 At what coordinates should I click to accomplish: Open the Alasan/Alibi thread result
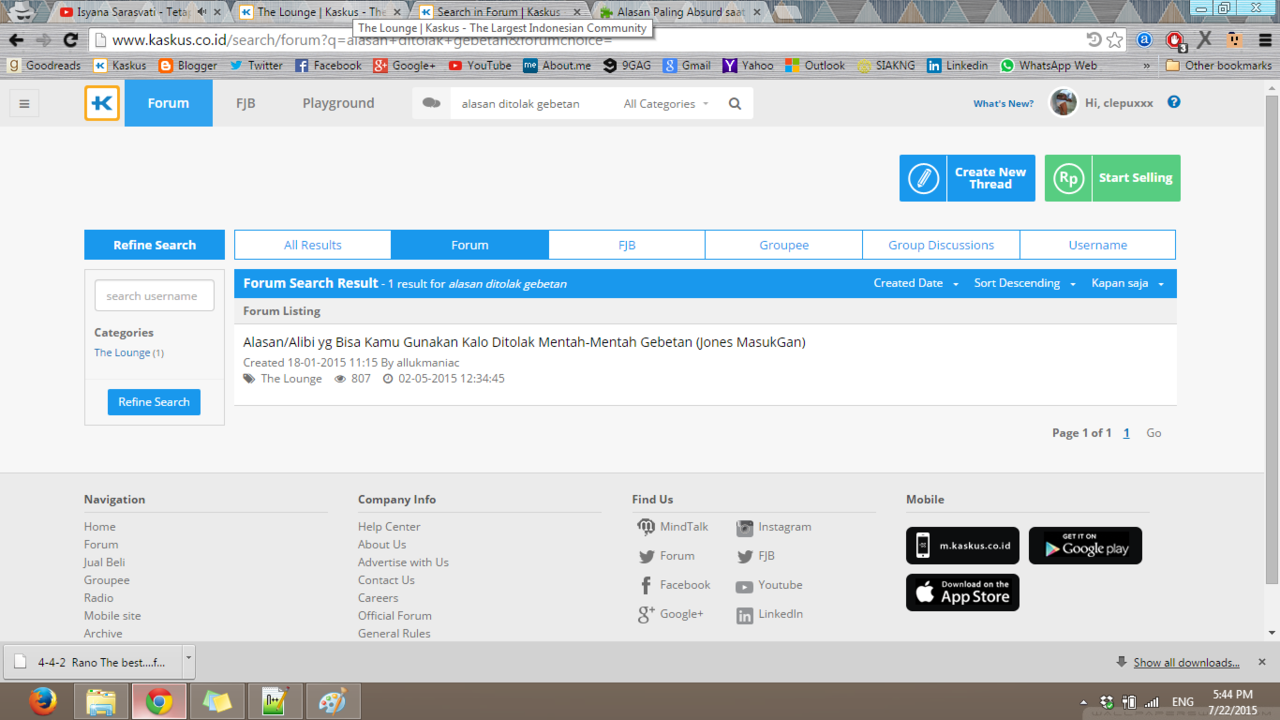pos(524,342)
